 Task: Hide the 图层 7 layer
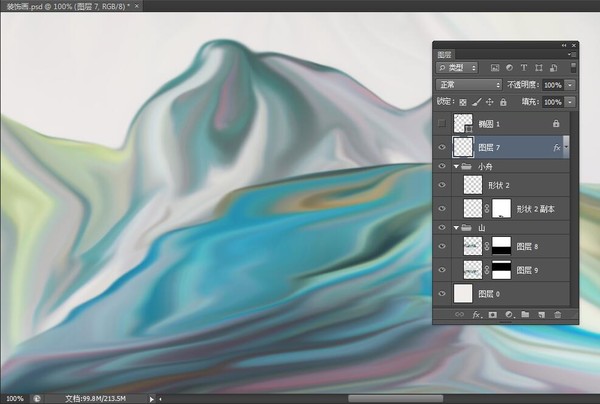click(x=442, y=147)
